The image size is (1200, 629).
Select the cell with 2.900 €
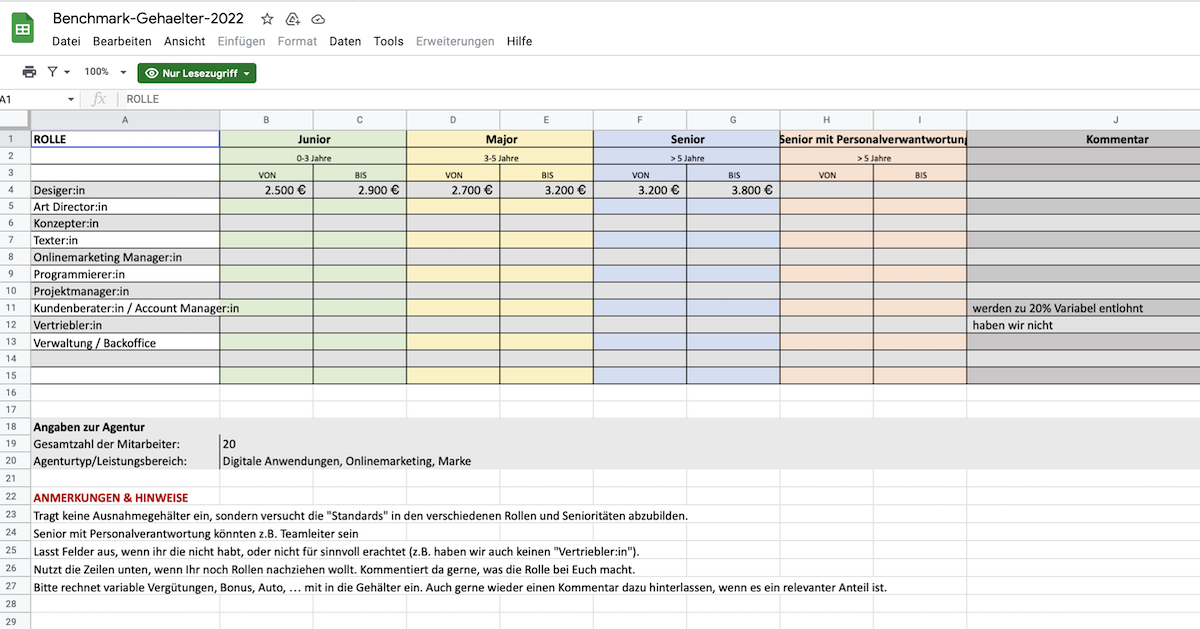coord(360,190)
